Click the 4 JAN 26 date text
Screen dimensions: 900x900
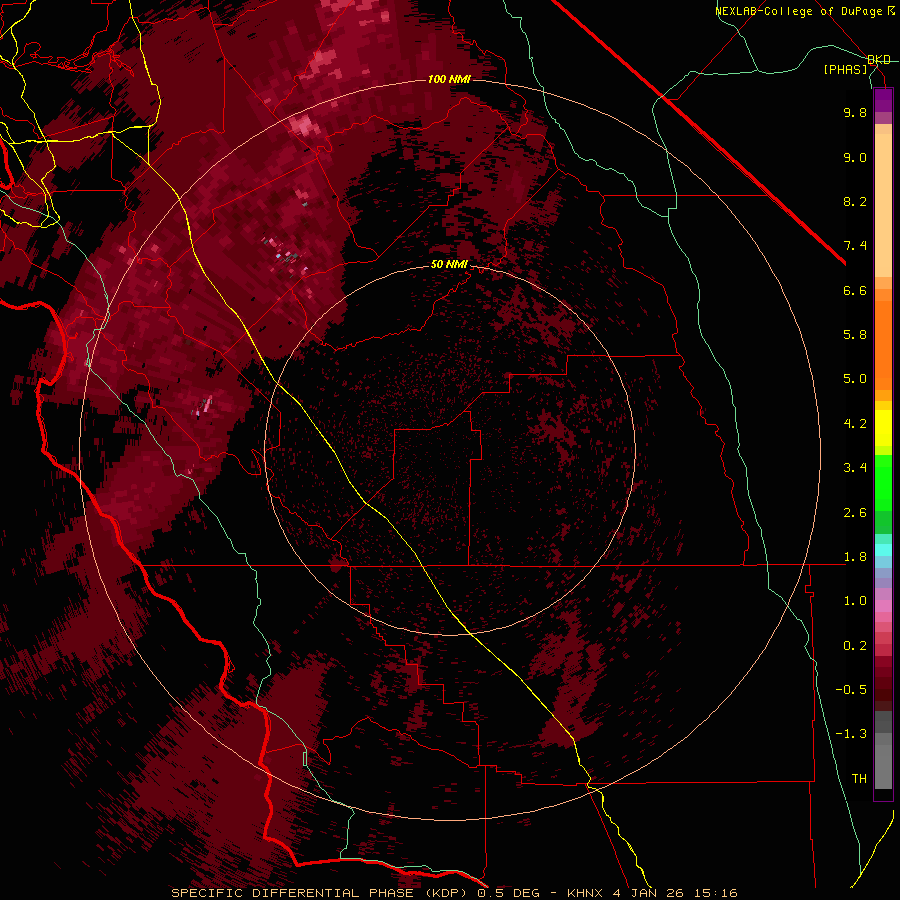pyautogui.click(x=650, y=893)
